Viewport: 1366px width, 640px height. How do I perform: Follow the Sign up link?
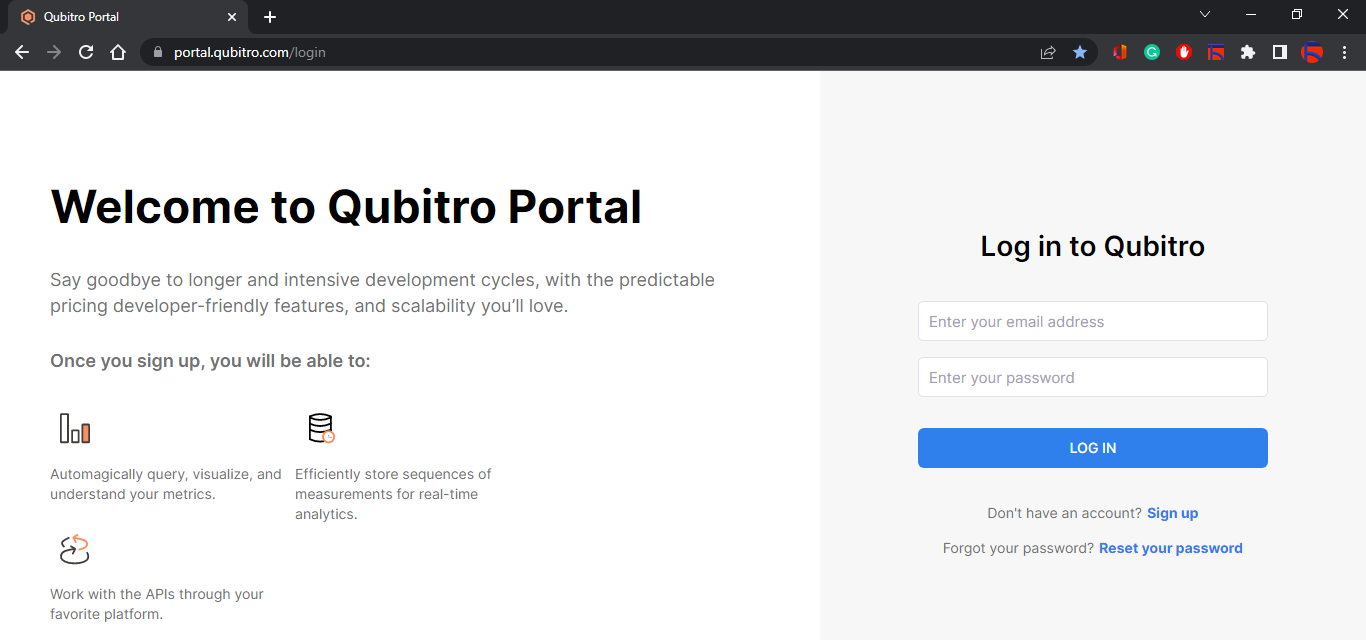(x=1172, y=513)
